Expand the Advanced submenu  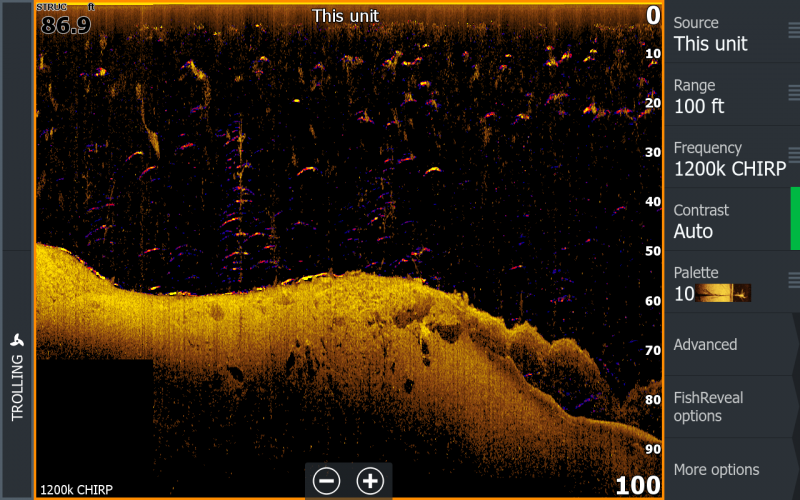point(732,345)
